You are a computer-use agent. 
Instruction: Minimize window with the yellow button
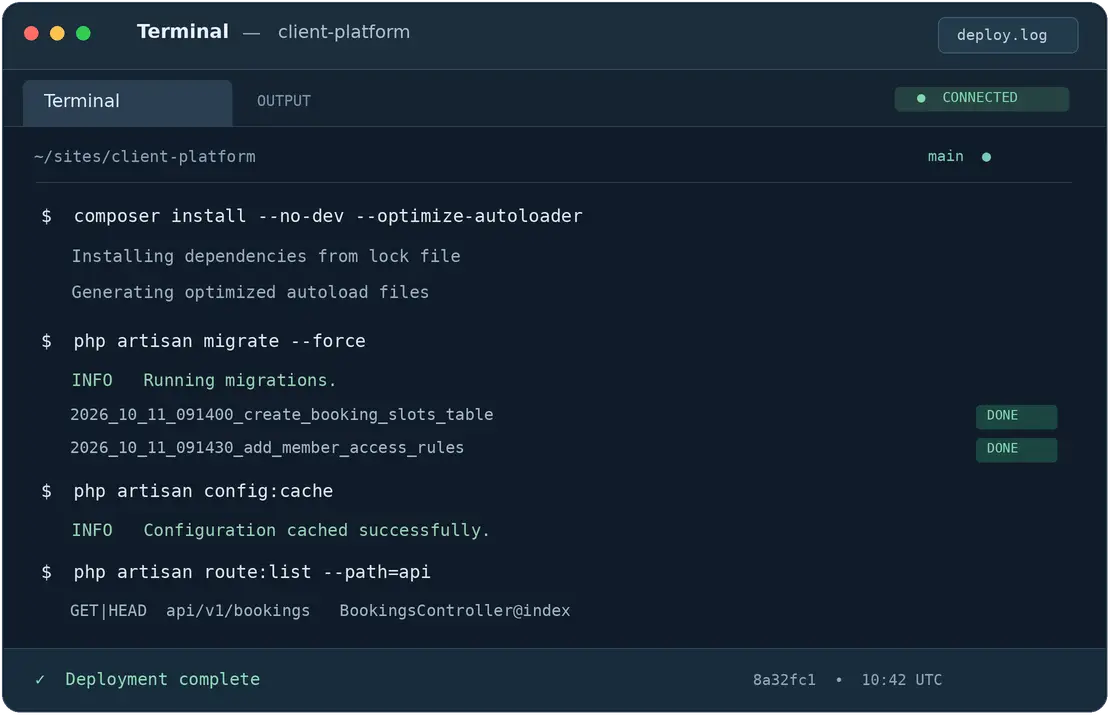click(x=57, y=33)
